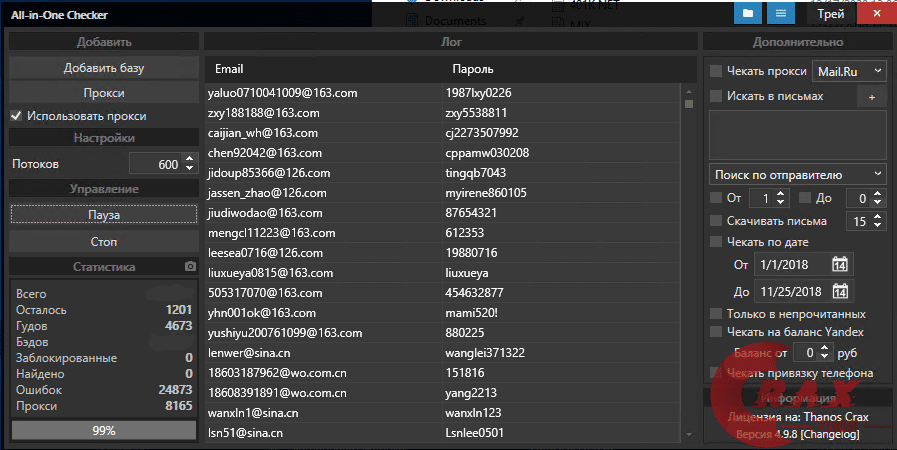Select row lenwer@sina.cn

tap(442, 353)
